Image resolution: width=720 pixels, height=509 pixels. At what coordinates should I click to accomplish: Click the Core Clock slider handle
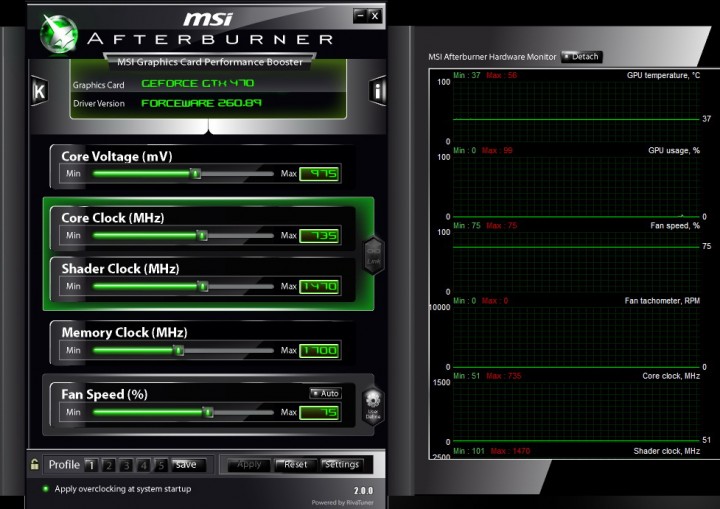[202, 236]
